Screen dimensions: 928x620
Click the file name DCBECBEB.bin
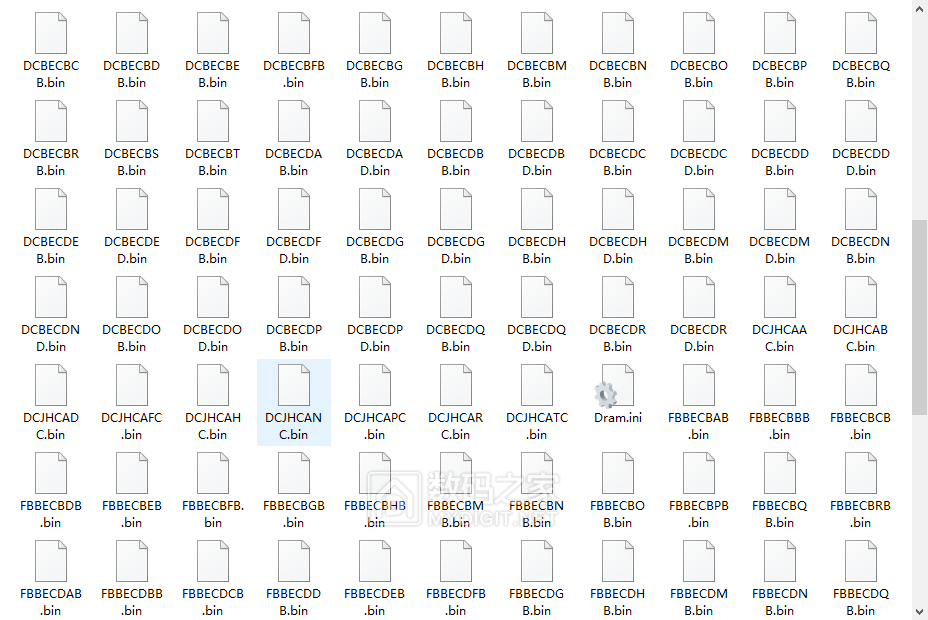[212, 74]
